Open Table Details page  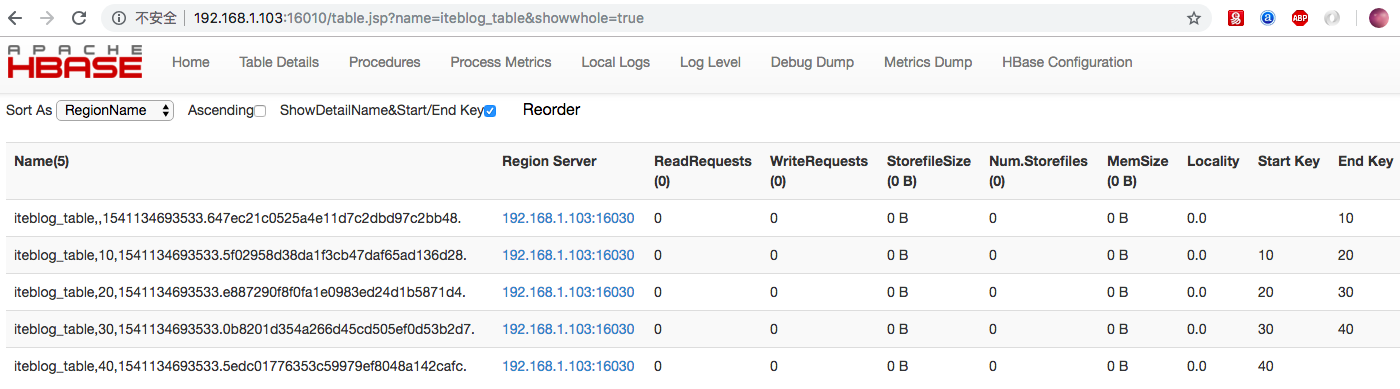click(x=279, y=62)
